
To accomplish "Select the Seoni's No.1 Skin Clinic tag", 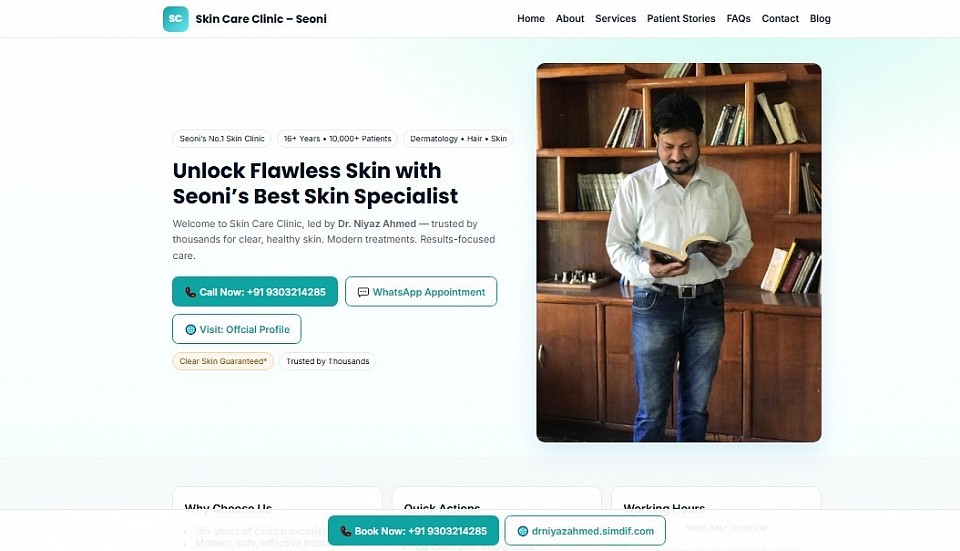I will click(x=221, y=139).
